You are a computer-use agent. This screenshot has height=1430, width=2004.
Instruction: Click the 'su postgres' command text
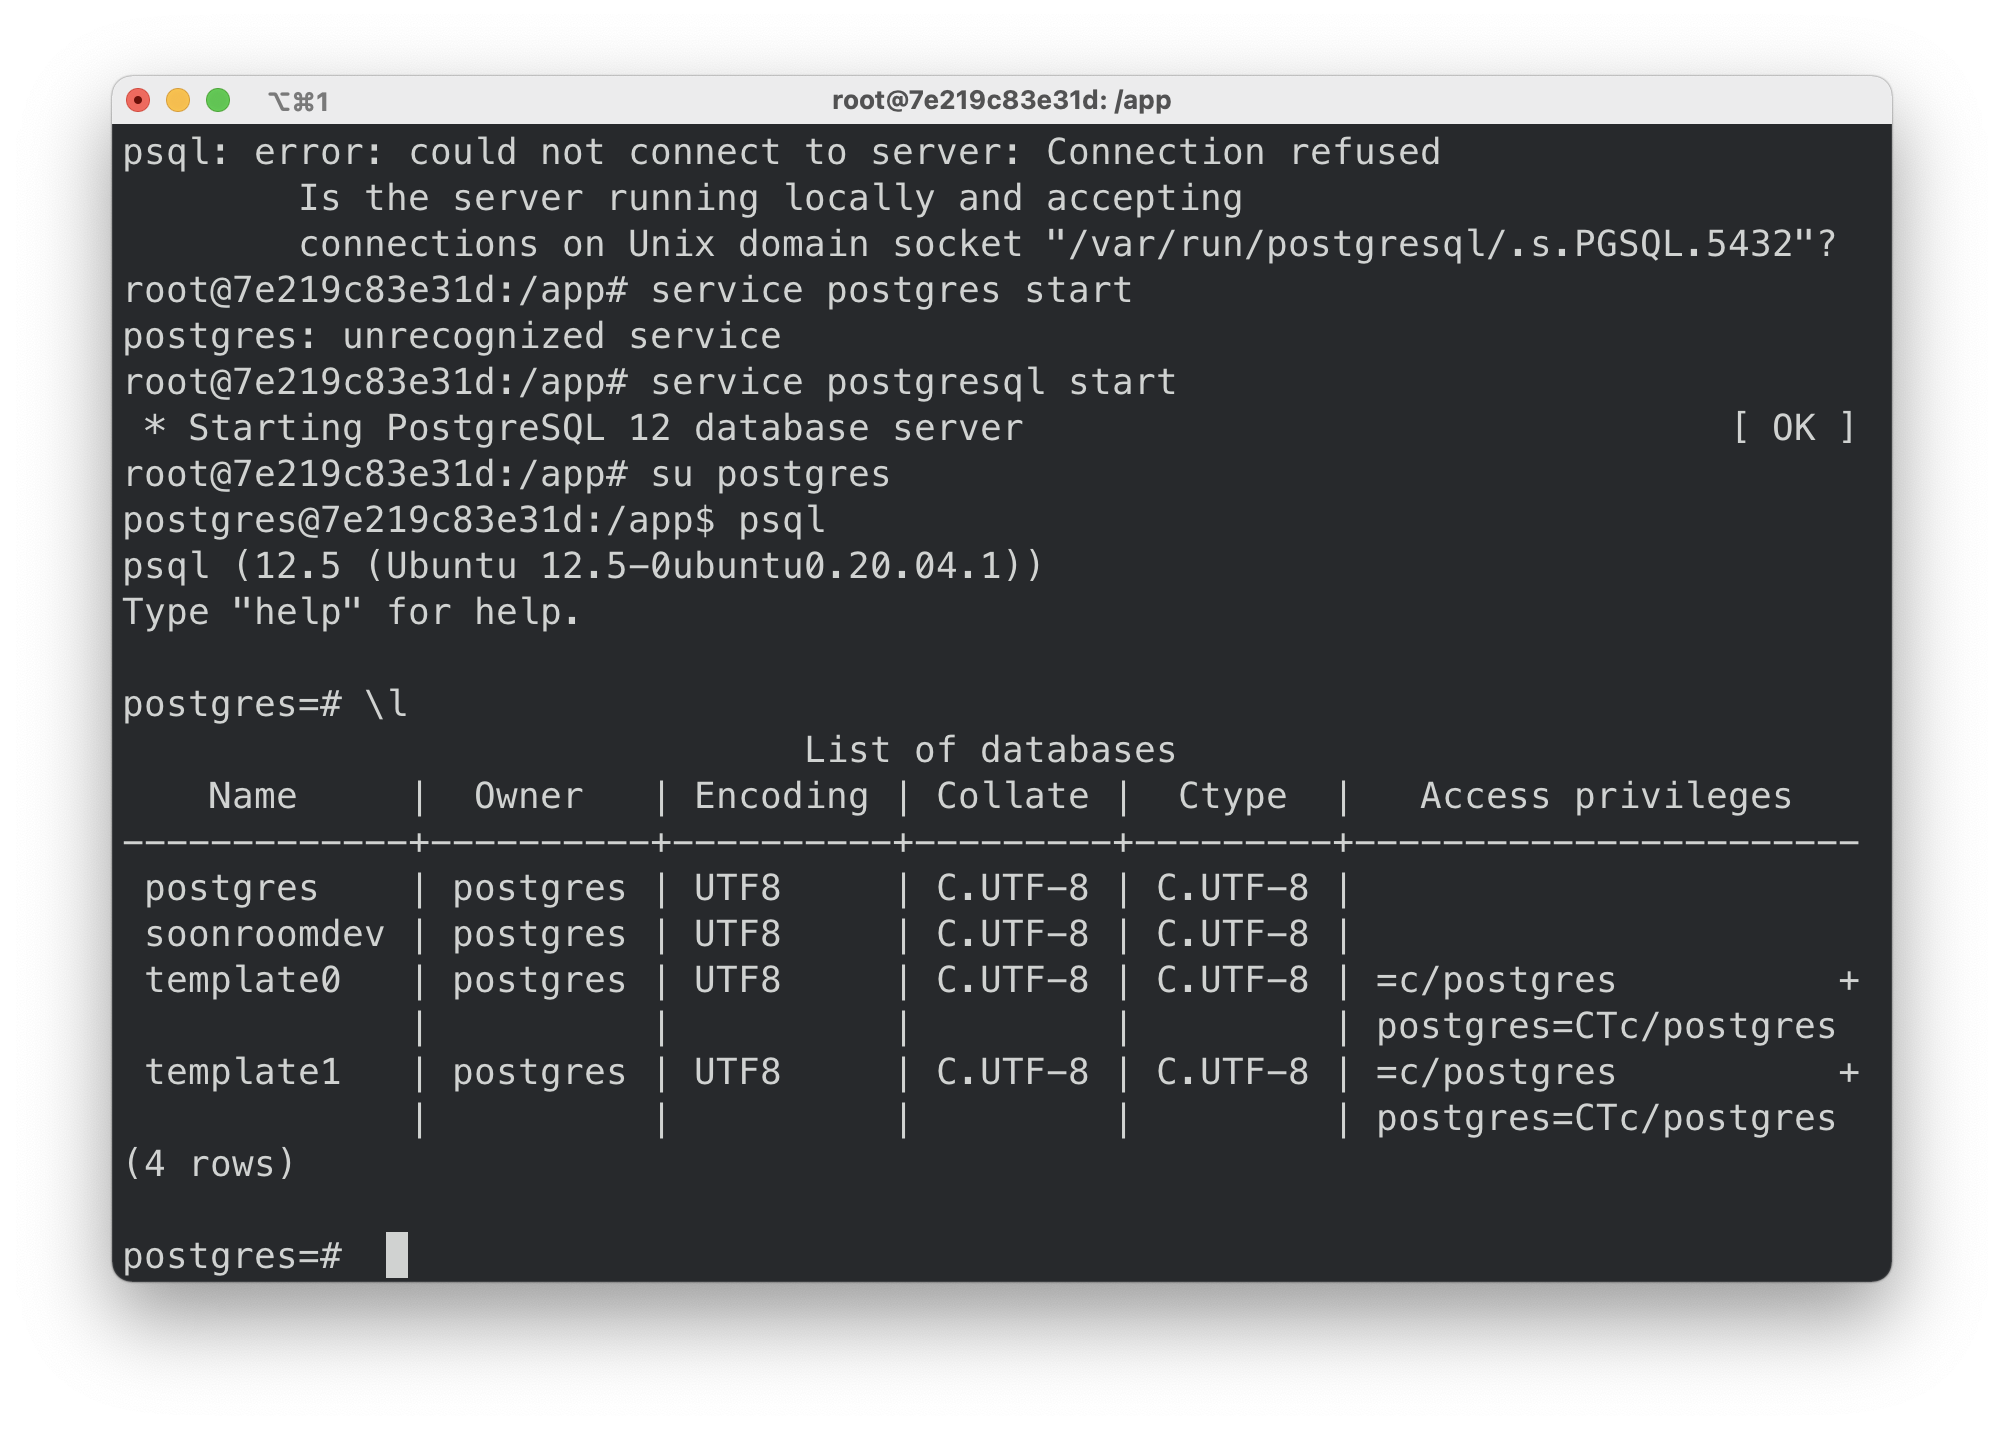point(770,474)
